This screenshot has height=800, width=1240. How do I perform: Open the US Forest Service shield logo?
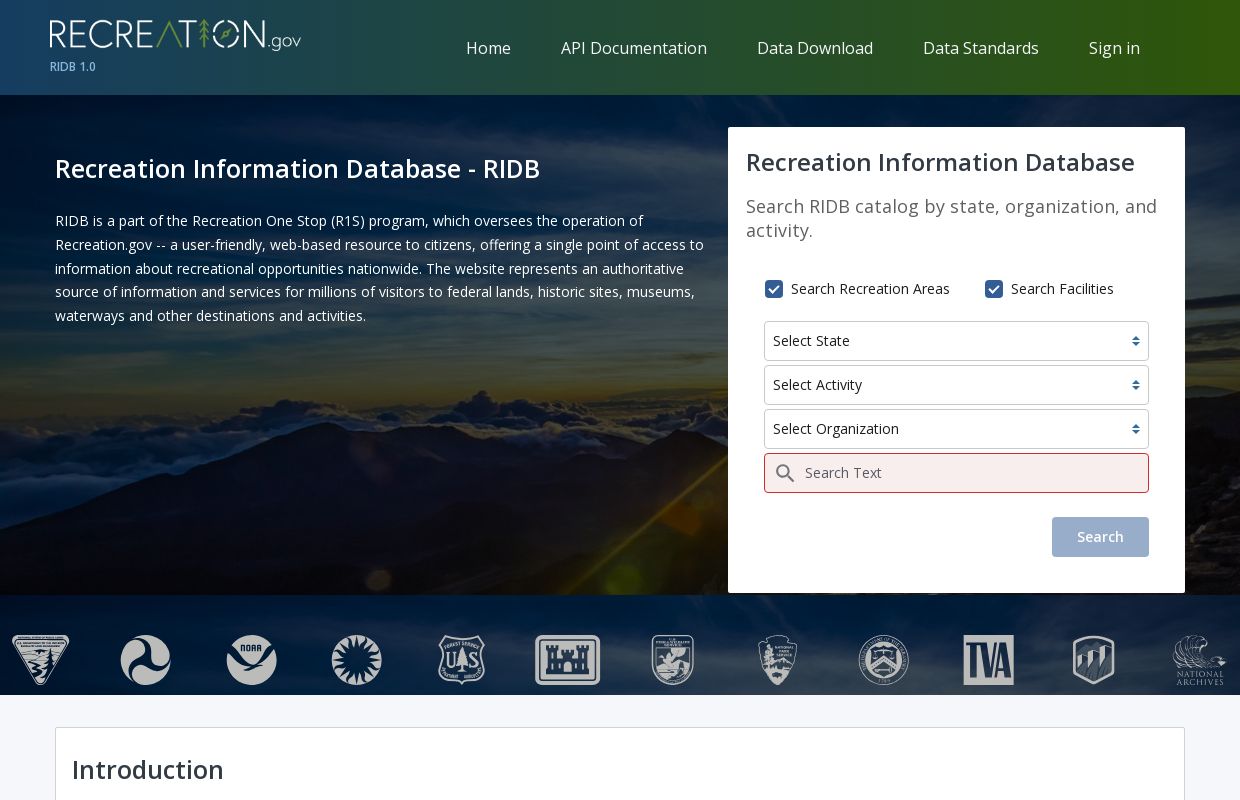462,660
